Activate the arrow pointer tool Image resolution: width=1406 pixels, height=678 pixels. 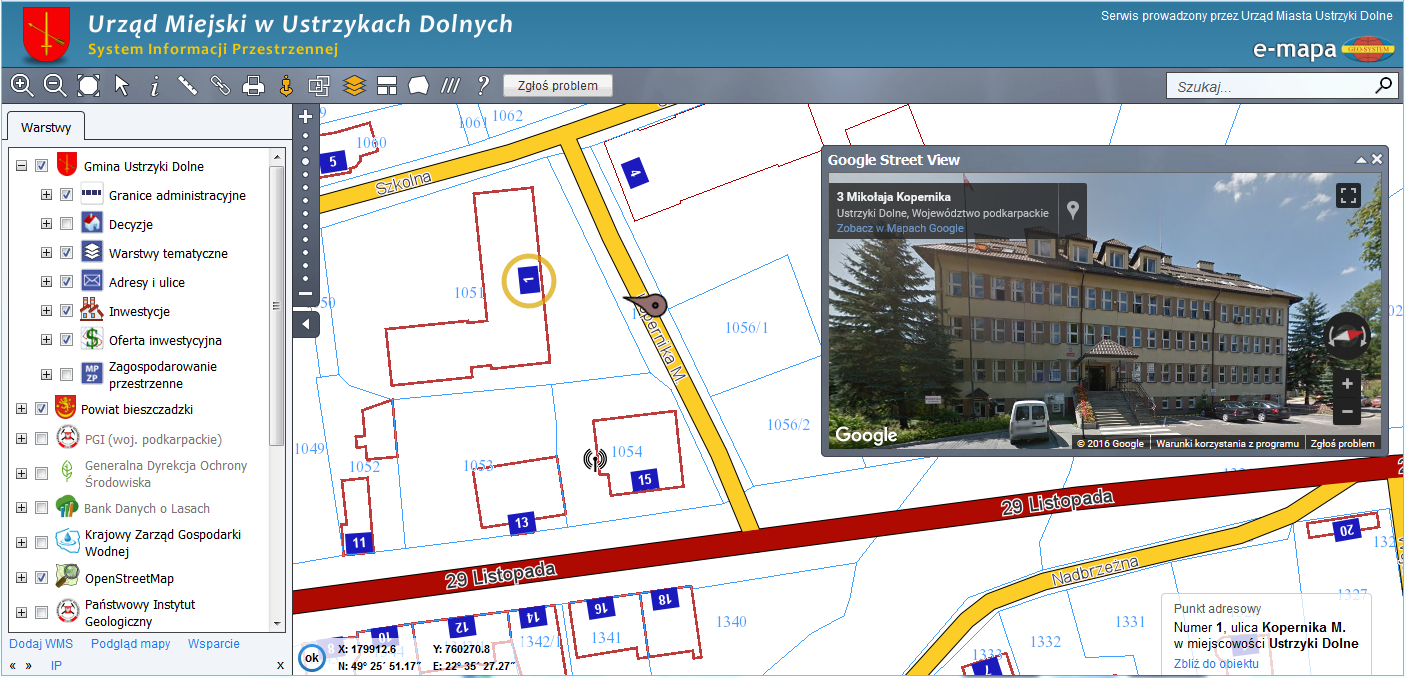coord(122,86)
